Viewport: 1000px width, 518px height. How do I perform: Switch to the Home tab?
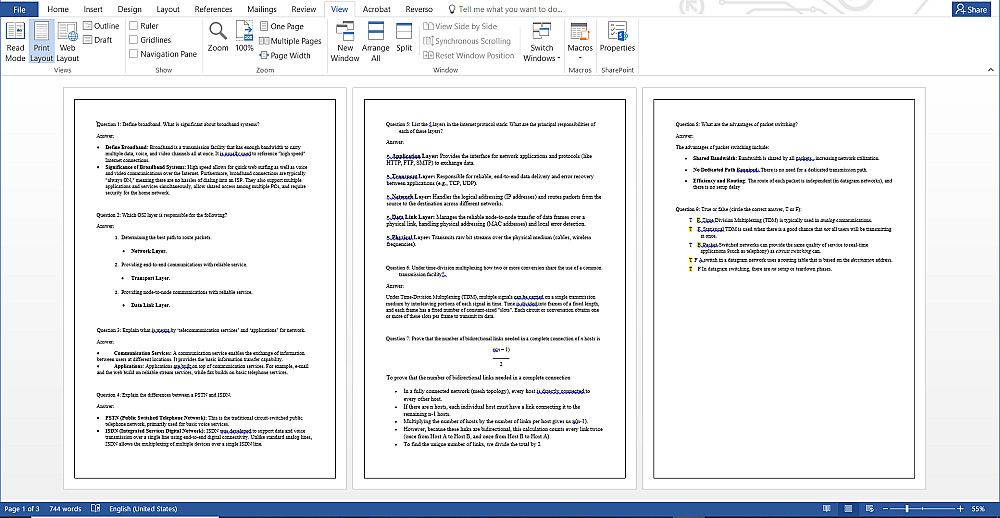pyautogui.click(x=58, y=9)
